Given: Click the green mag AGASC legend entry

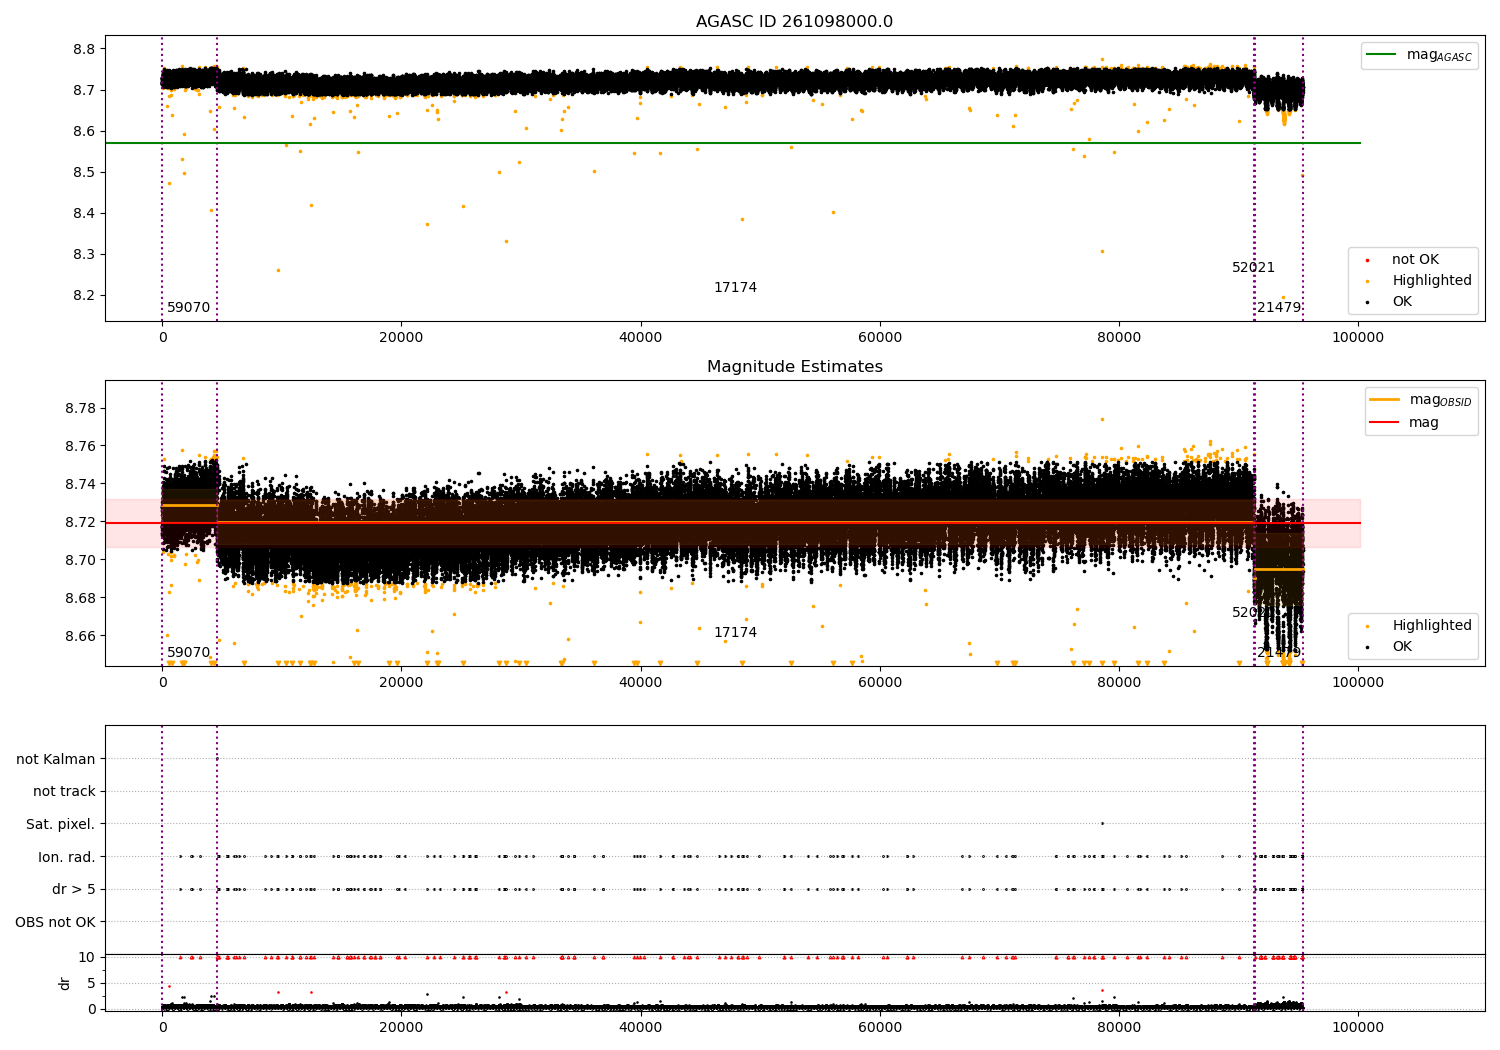Looking at the screenshot, I should coord(1420,55).
